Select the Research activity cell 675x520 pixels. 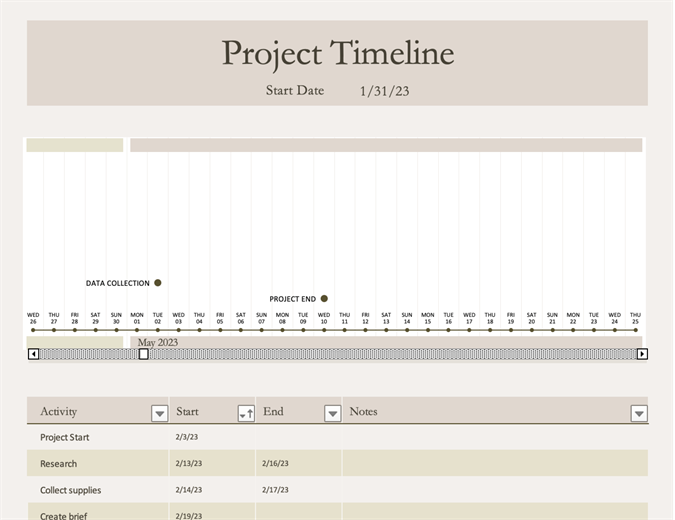coord(58,464)
